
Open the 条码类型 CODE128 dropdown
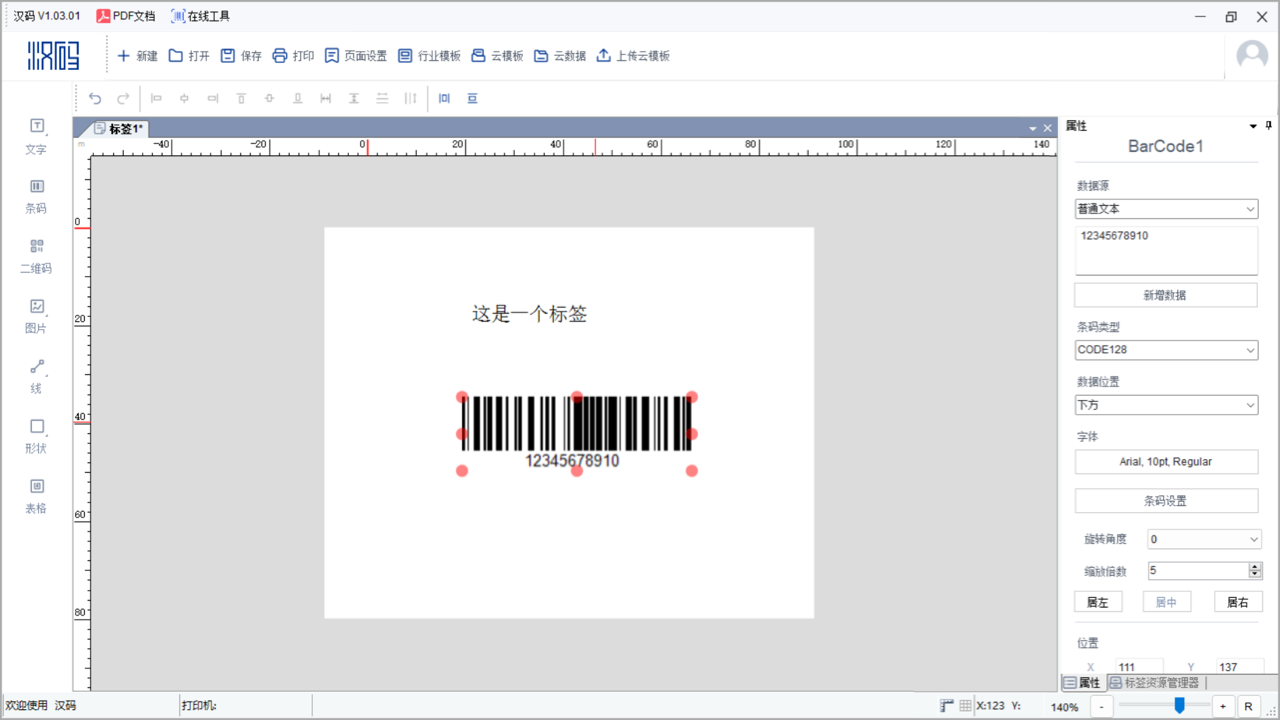(x=1166, y=349)
